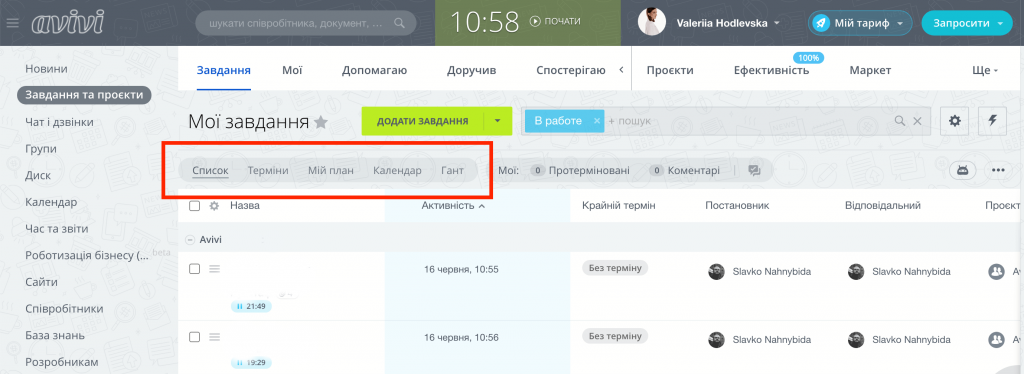Open the Проєкти tab
This screenshot has height=374, width=1024.
click(x=670, y=70)
